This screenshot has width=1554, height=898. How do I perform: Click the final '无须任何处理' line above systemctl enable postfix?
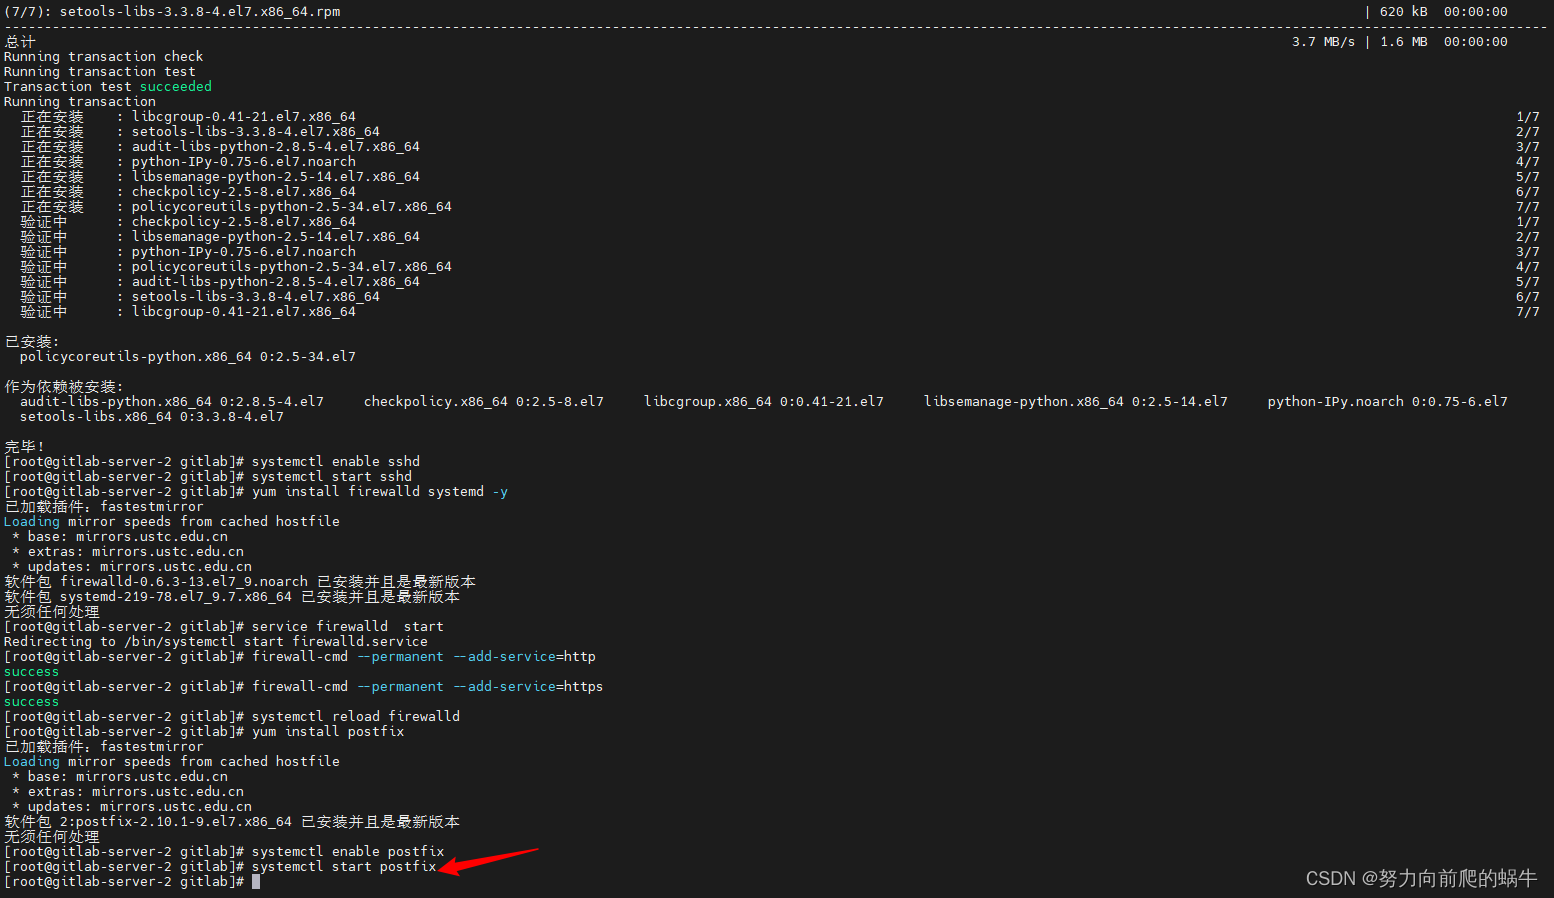(52, 837)
